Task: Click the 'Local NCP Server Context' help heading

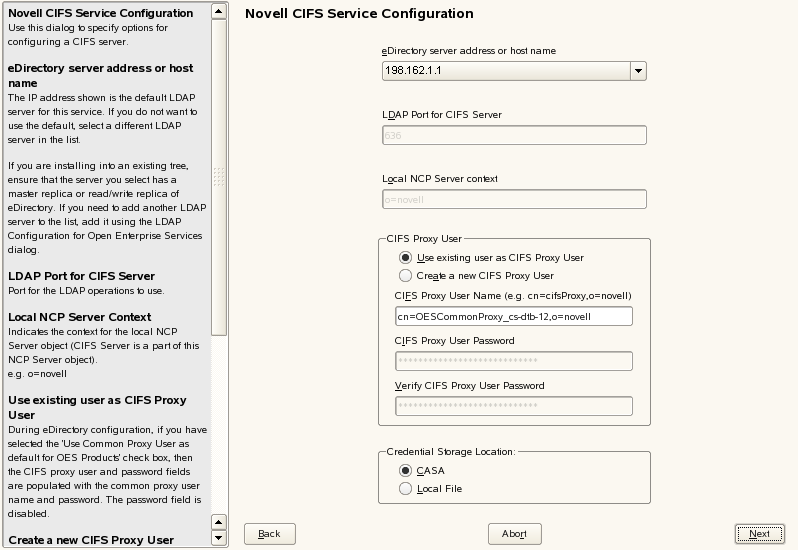Action: point(79,317)
